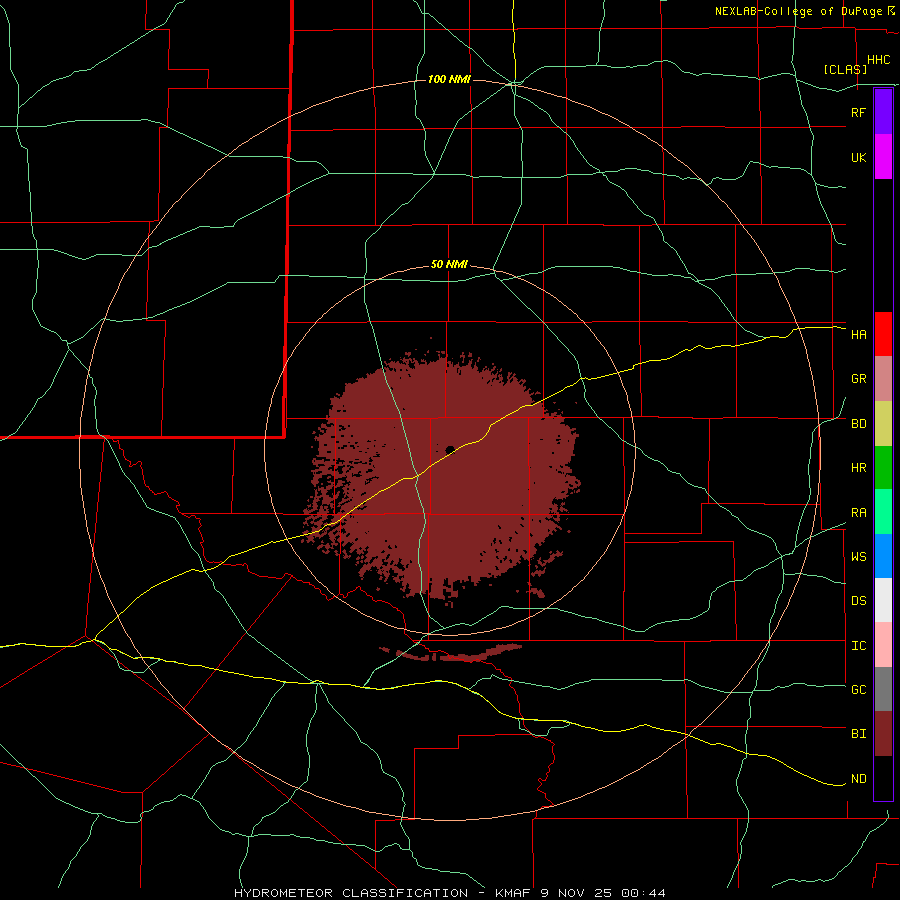The height and width of the screenshot is (900, 900).
Task: Click the black radar site dot
Action: [x=450, y=450]
